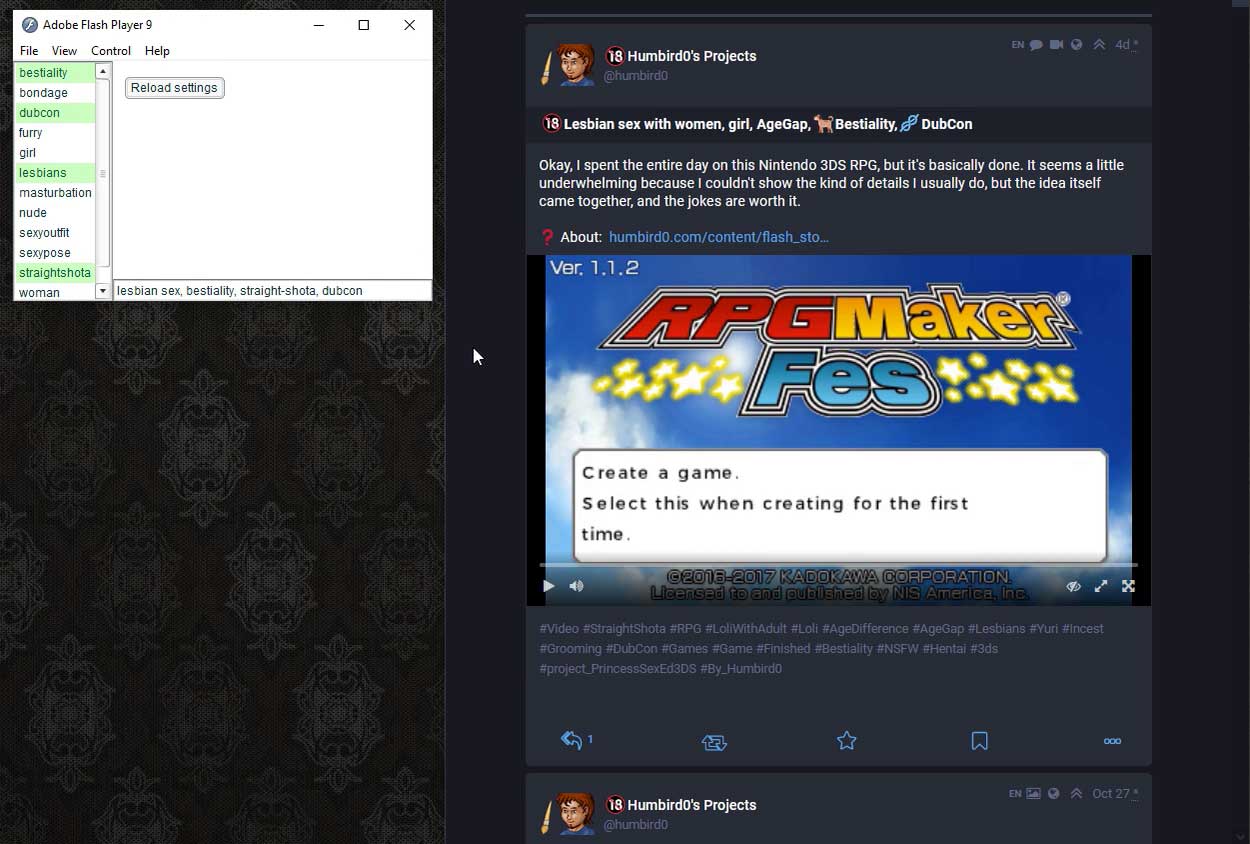This screenshot has width=1250, height=844.
Task: Click the globe visibility icon in first post header
Action: [x=1076, y=45]
